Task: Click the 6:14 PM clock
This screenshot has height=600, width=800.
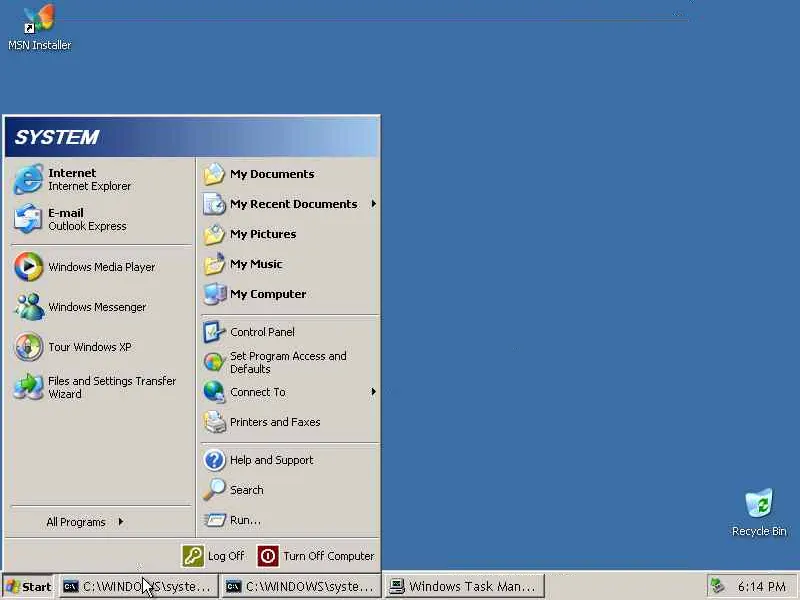Action: 762,587
